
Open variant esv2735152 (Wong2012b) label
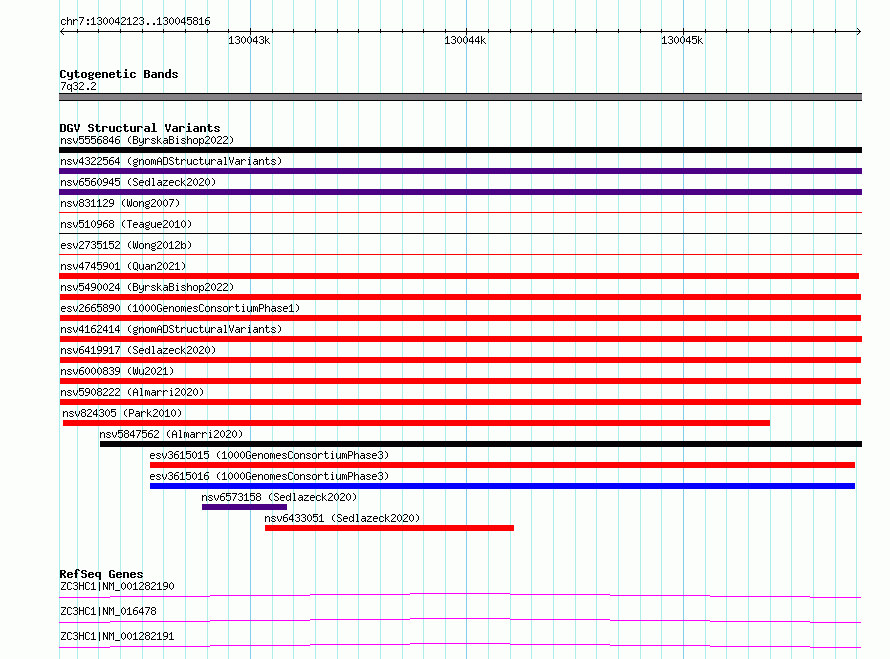(126, 245)
